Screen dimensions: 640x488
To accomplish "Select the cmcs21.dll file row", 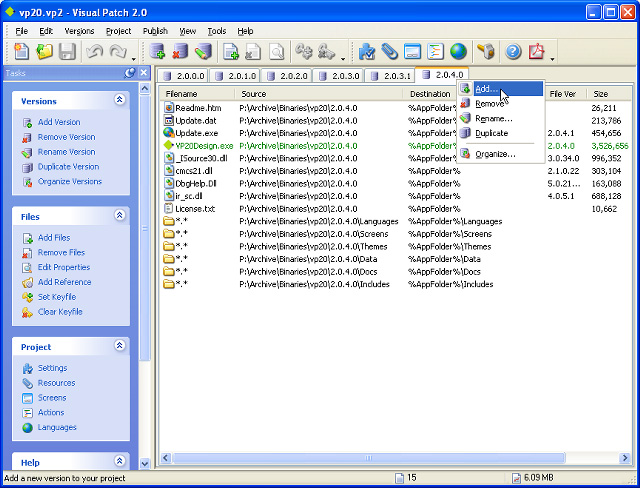I will (x=396, y=171).
